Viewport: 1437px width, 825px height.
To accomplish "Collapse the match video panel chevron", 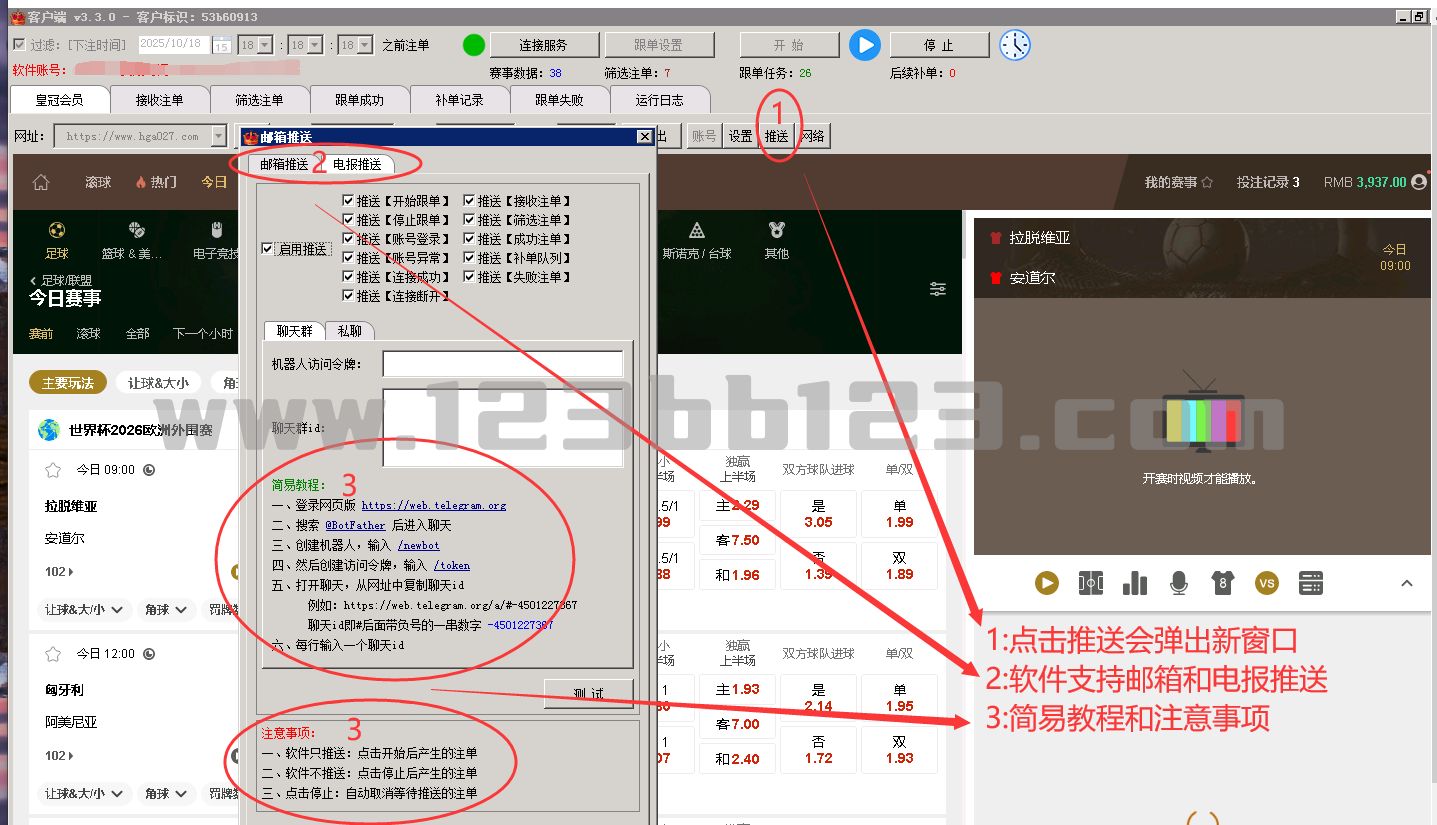I will tap(1406, 583).
